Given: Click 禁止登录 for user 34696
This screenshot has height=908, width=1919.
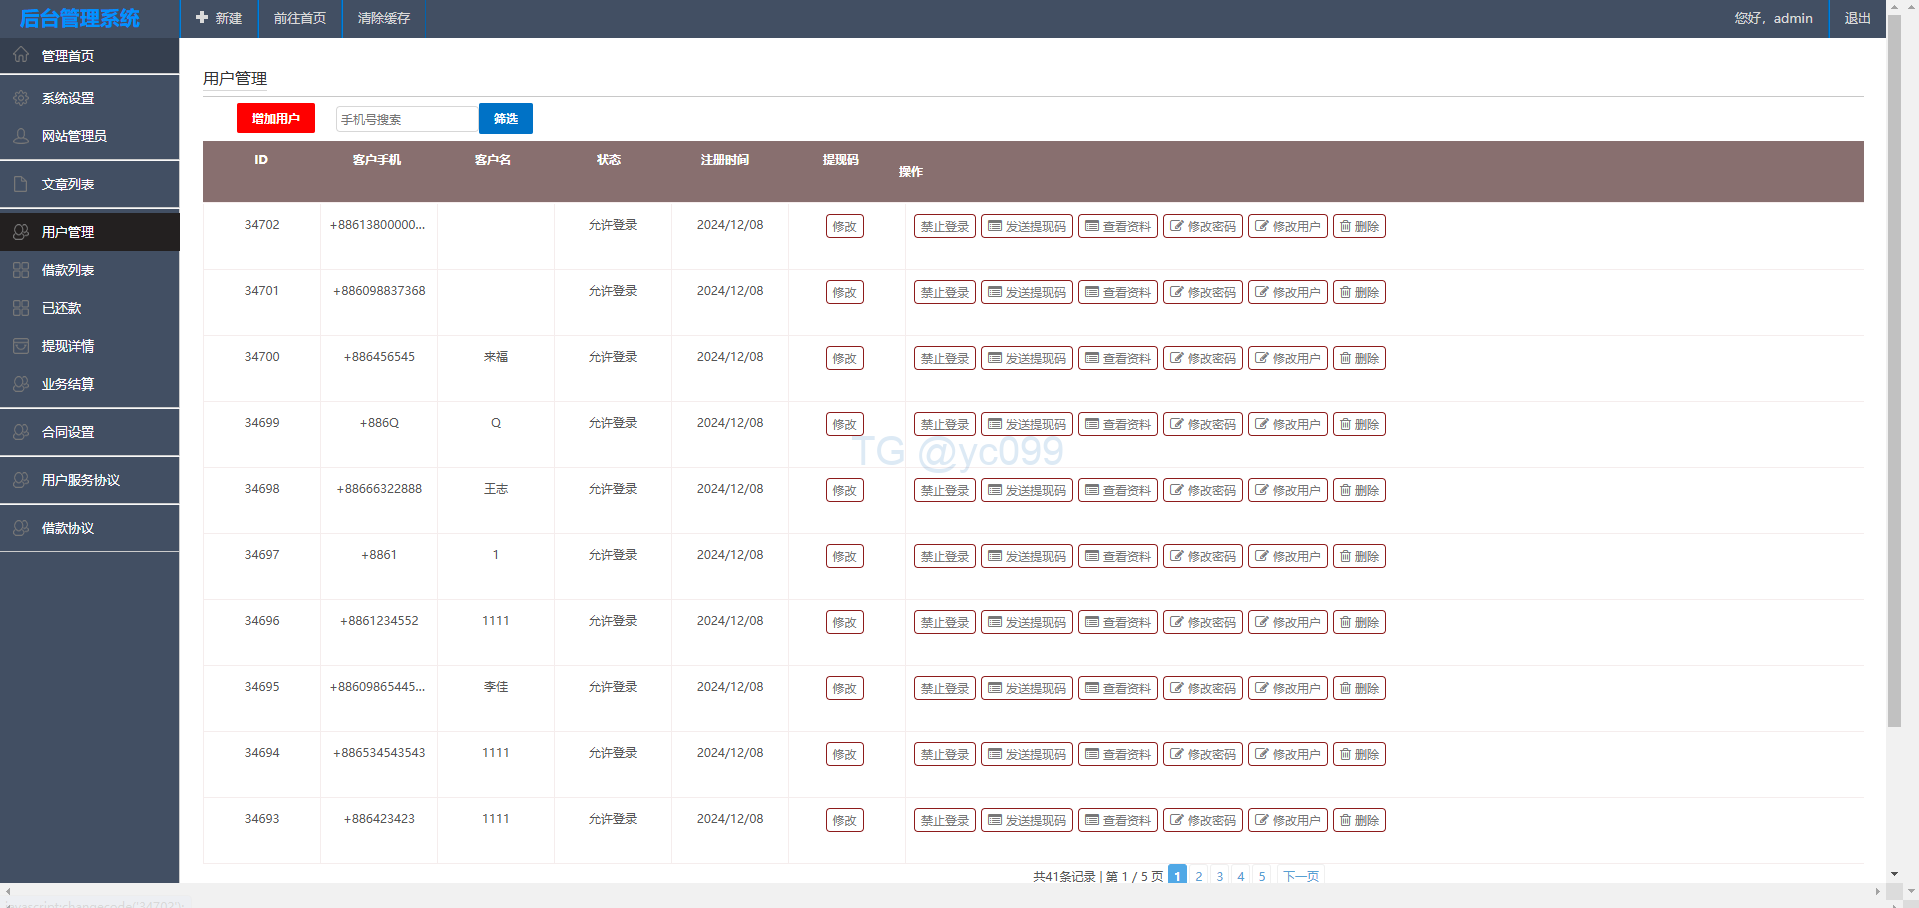Looking at the screenshot, I should point(944,622).
